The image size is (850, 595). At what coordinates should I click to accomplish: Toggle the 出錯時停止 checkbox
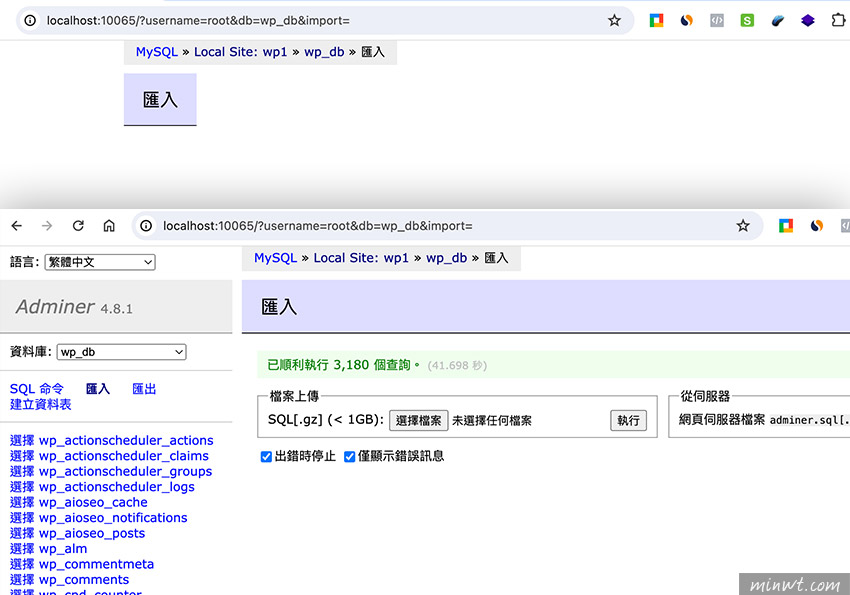point(266,457)
